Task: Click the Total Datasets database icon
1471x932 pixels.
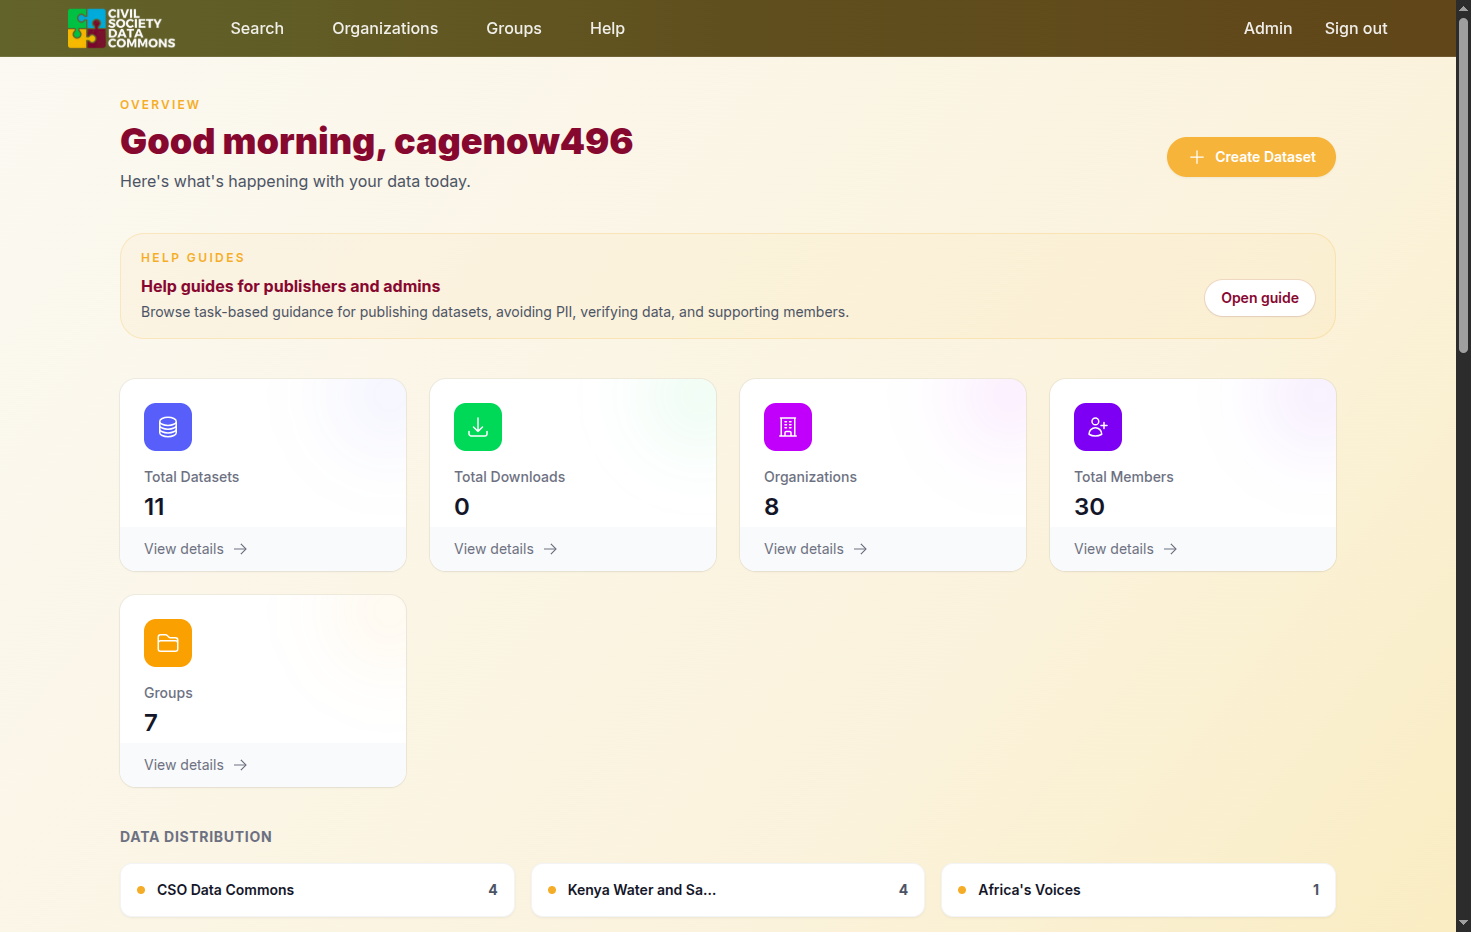Action: [168, 427]
